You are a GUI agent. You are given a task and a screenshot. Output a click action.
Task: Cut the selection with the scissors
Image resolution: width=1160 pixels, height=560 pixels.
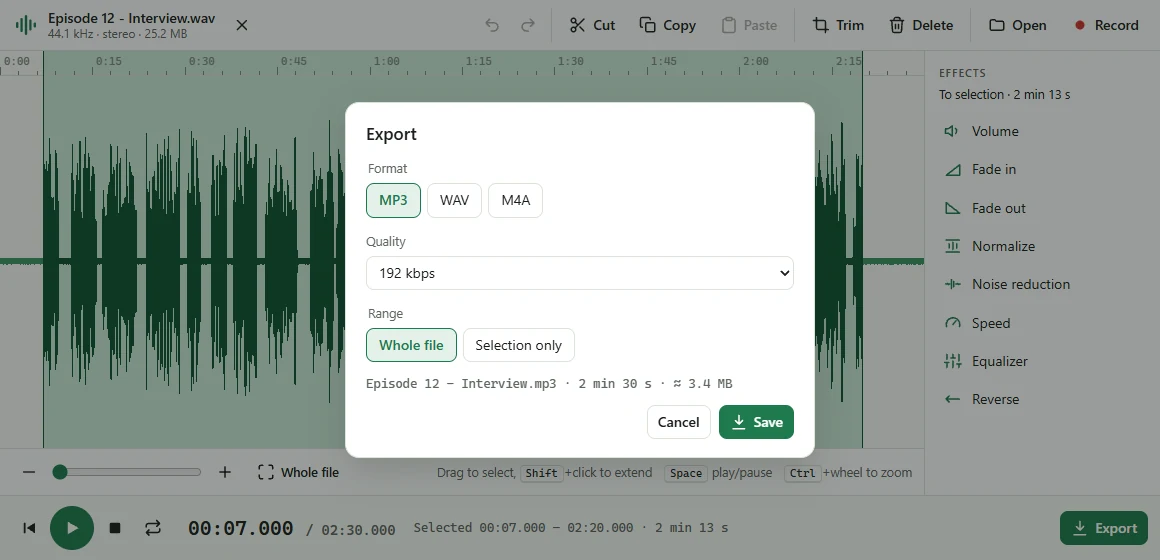[x=592, y=25]
